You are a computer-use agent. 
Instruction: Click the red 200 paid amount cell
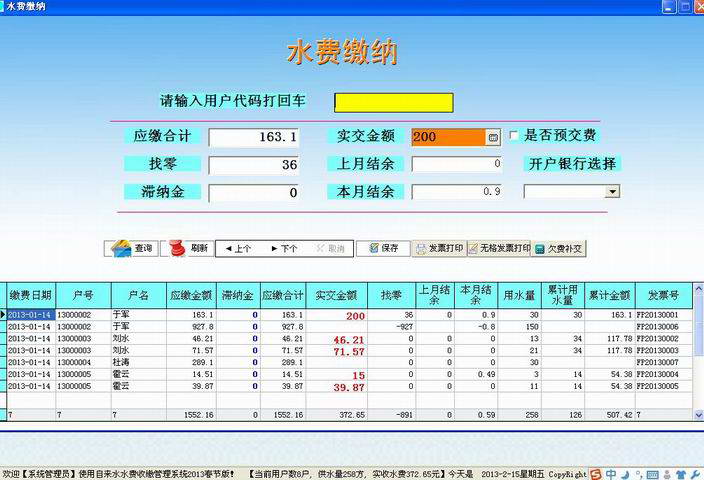point(336,315)
